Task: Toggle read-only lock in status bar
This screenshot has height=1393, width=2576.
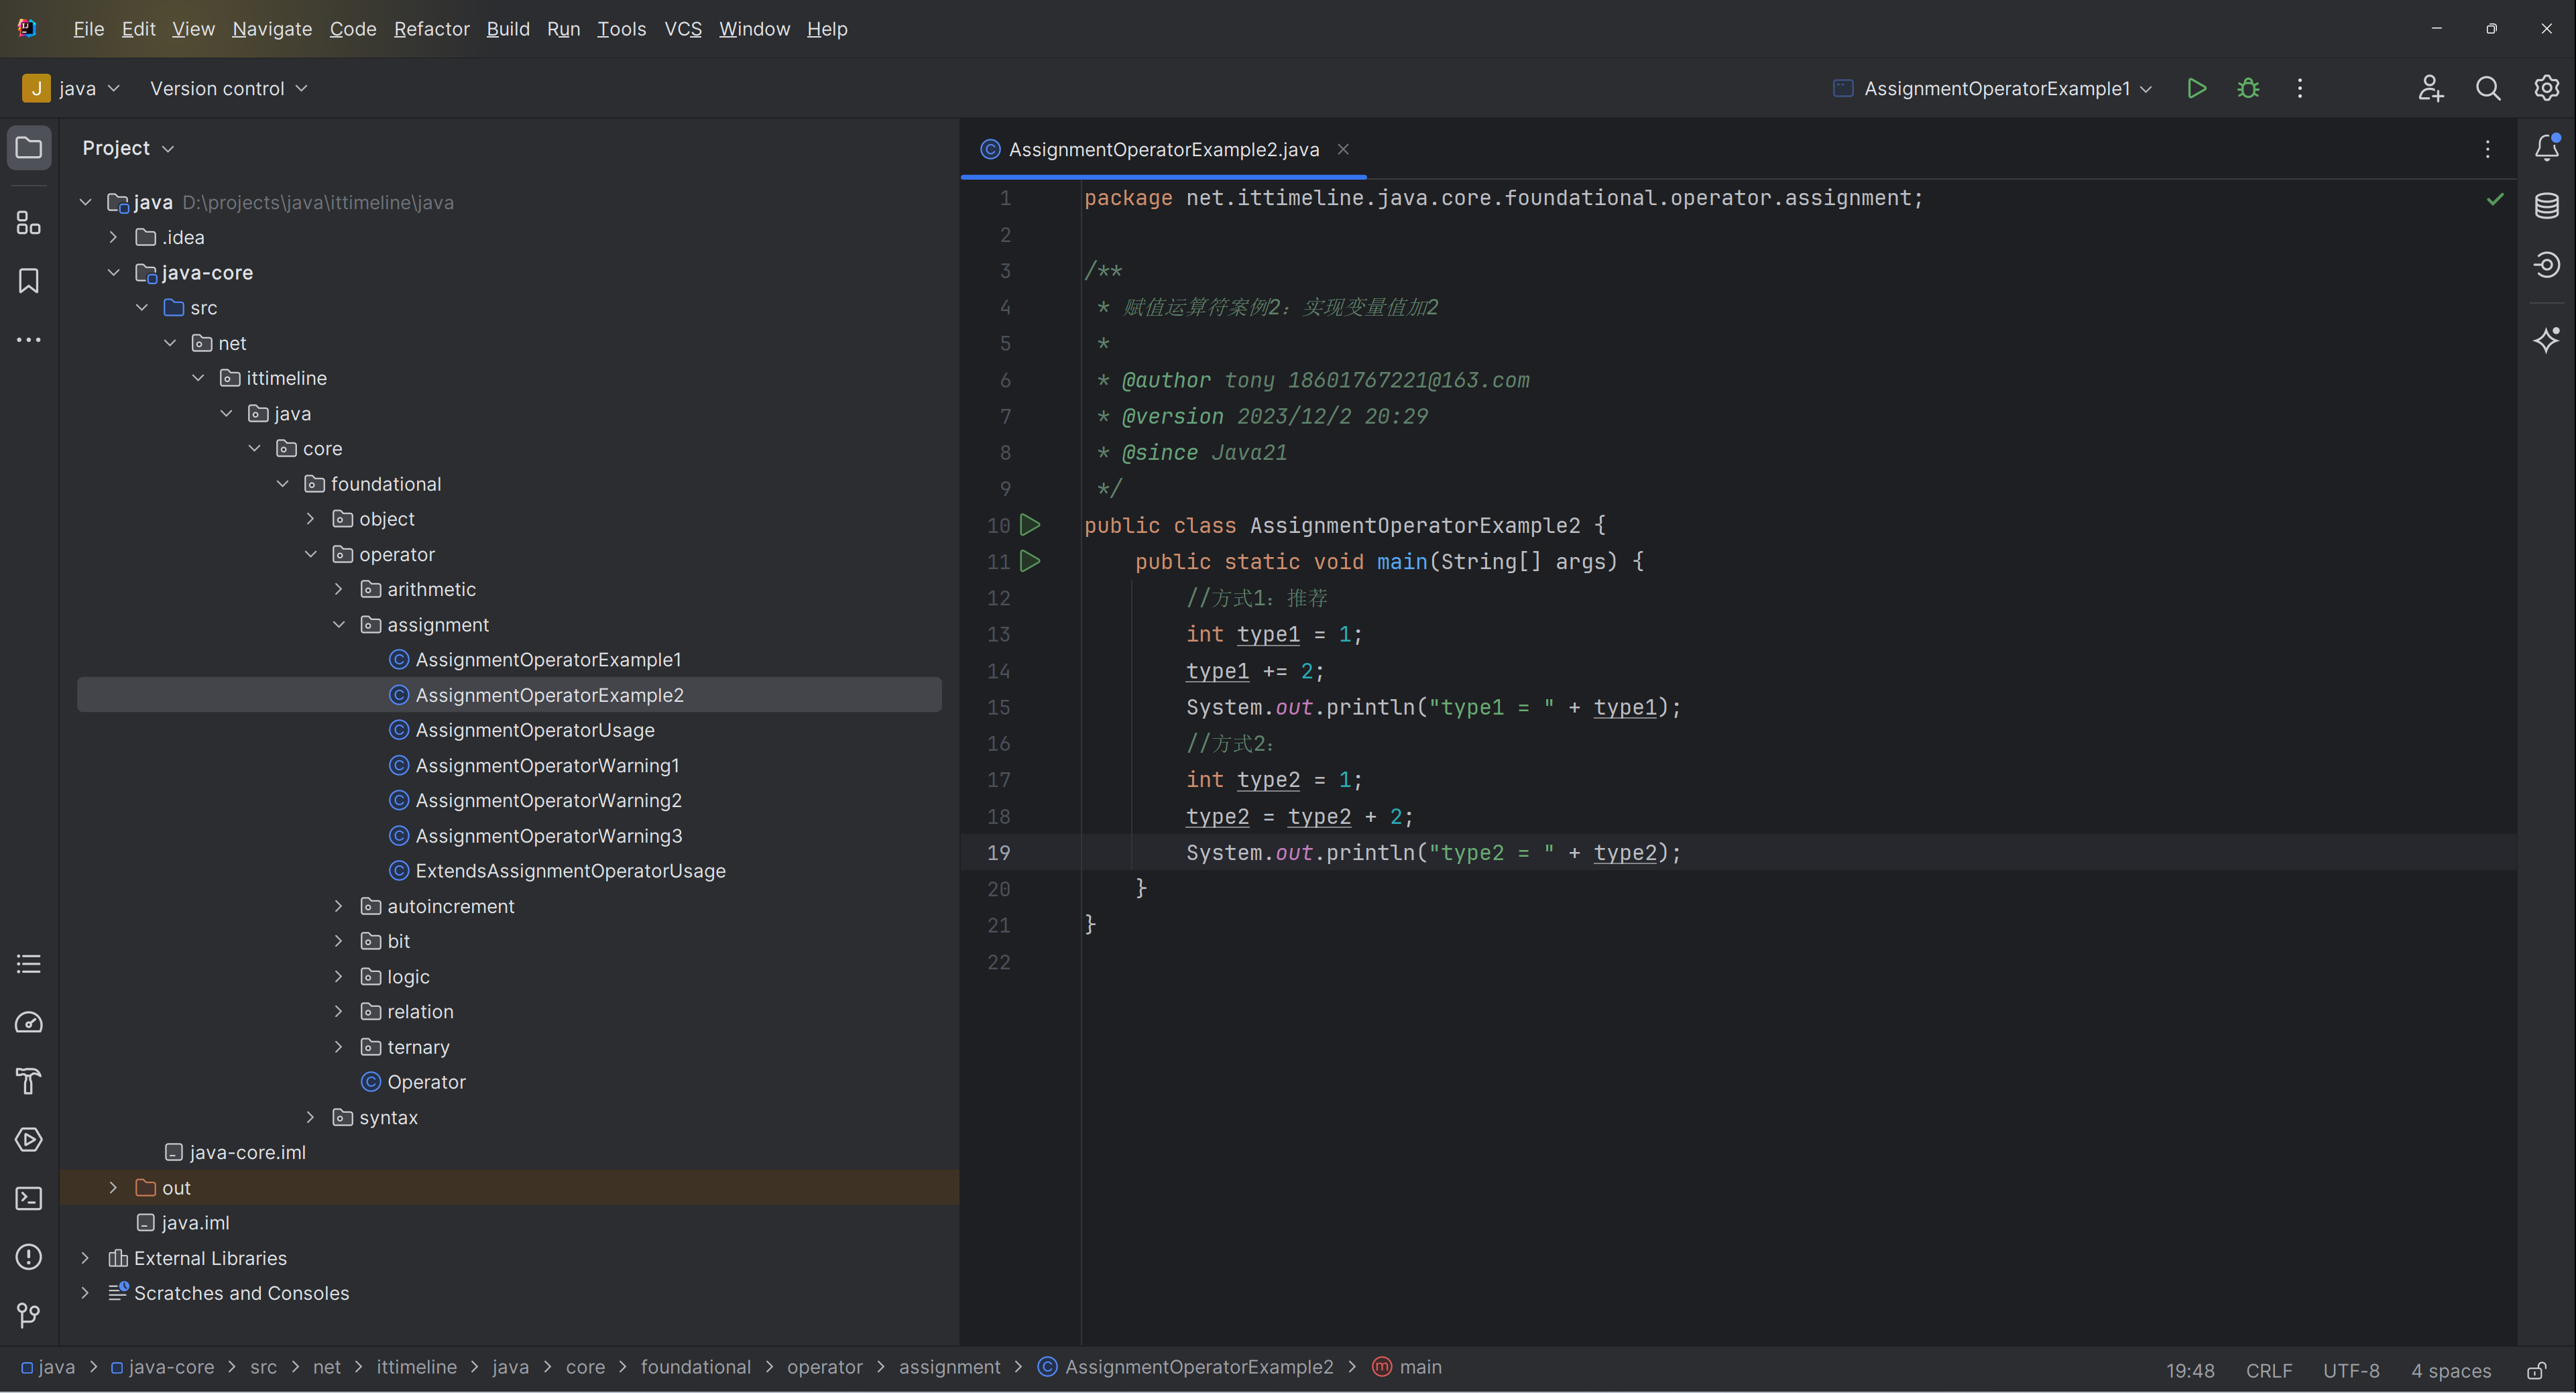Action: coord(2536,1370)
